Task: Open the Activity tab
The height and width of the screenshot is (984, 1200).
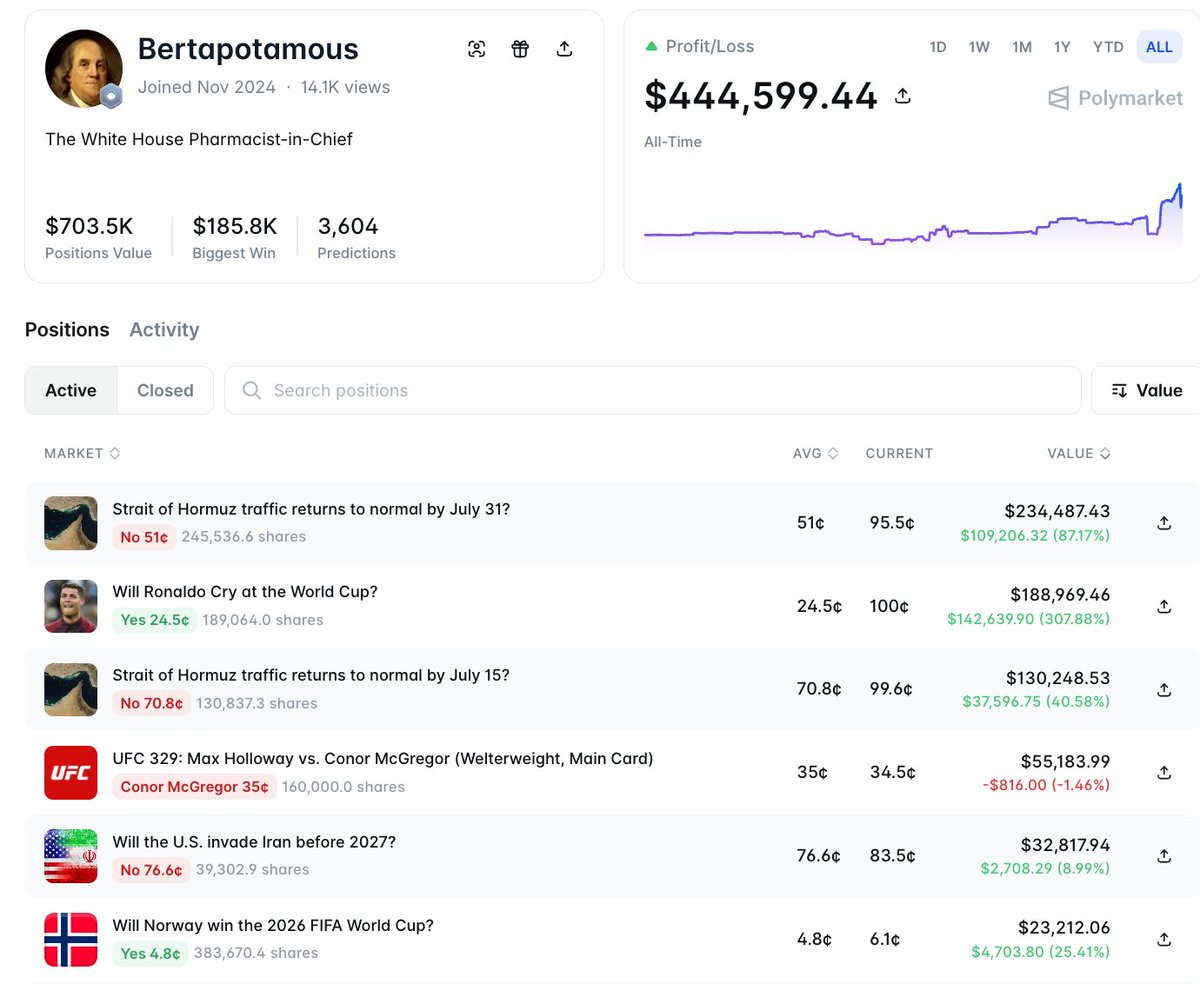Action: coord(164,329)
